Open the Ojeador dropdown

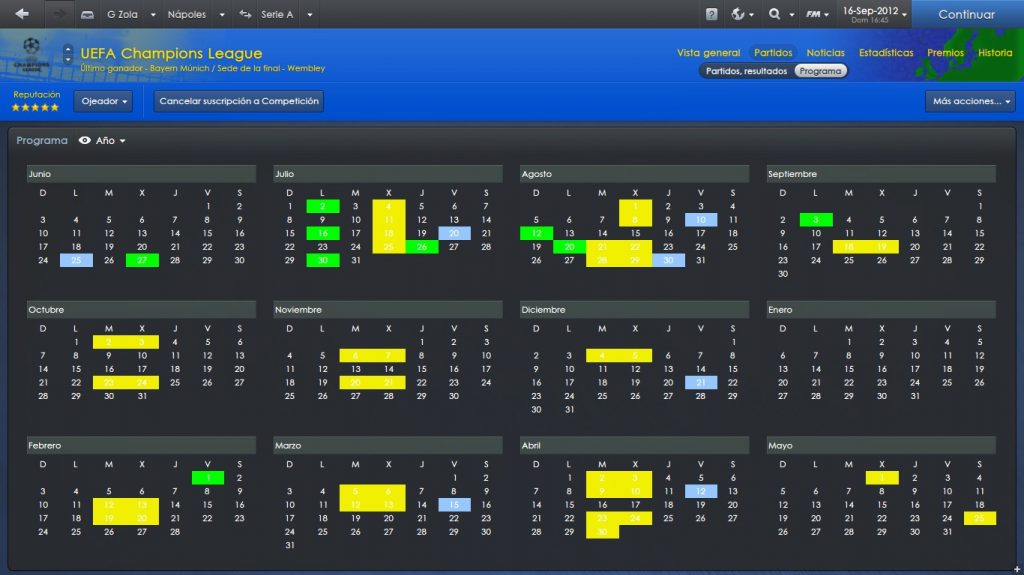[104, 101]
